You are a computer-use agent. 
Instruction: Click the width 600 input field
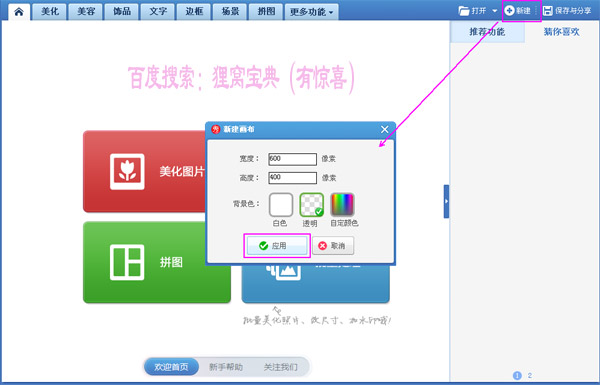point(292,159)
